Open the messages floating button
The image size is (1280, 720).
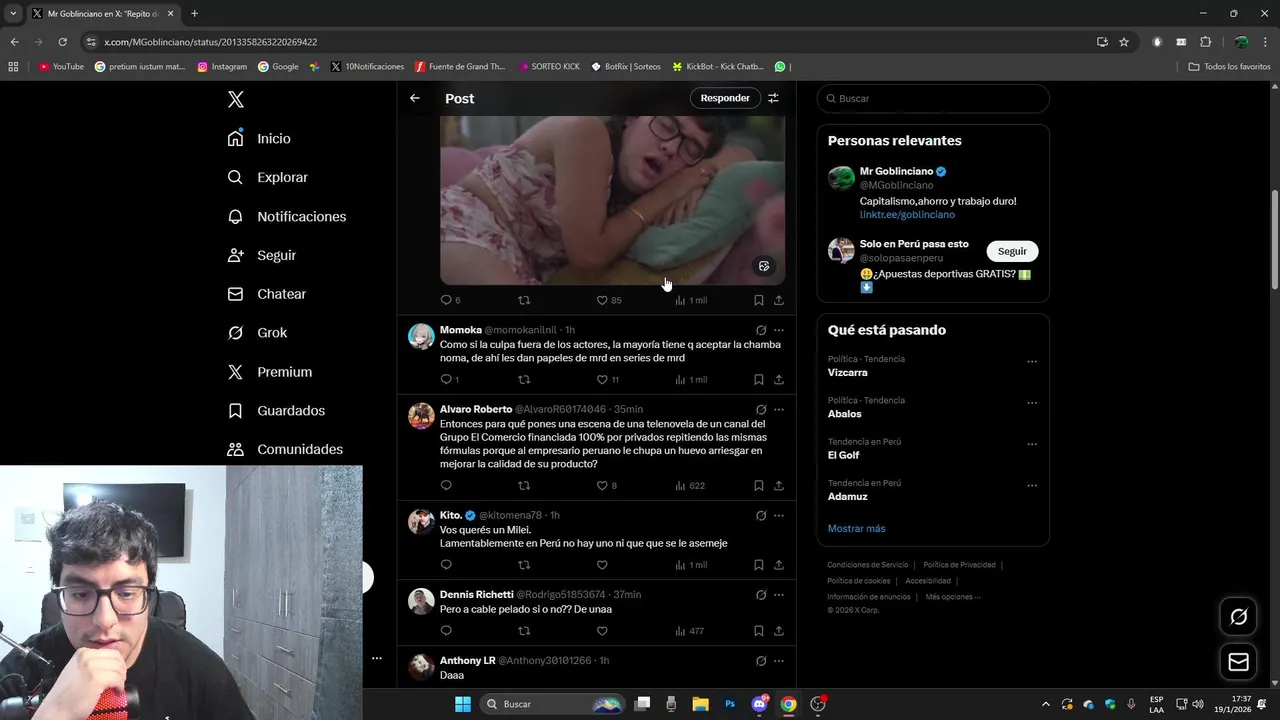click(x=1238, y=662)
